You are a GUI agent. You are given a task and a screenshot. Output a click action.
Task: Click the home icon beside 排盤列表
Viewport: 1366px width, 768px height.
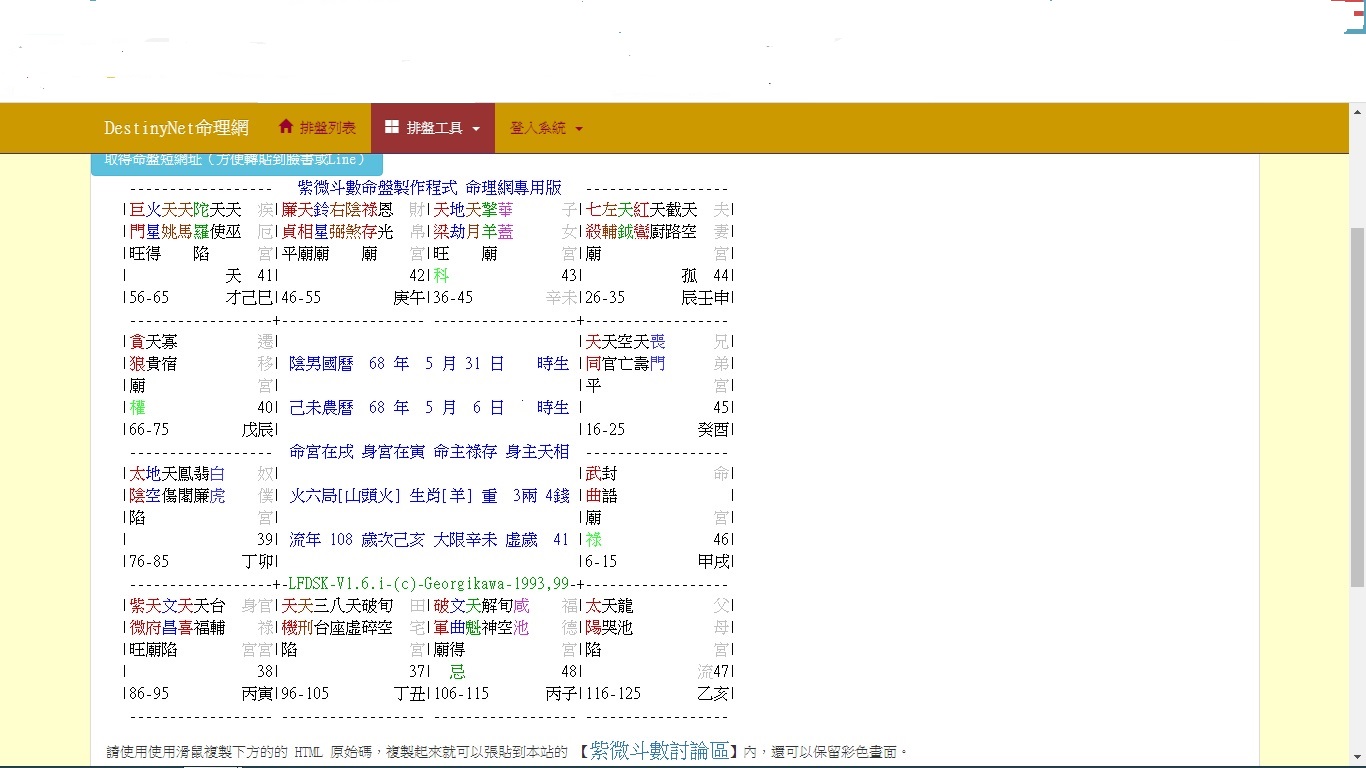(286, 127)
